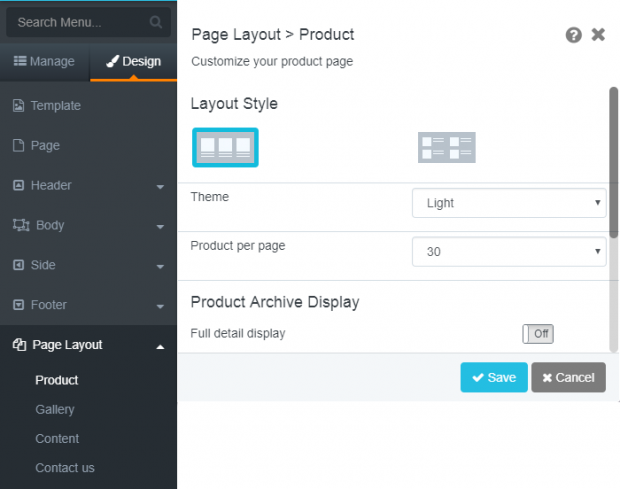Select the three-column grid layout style
620x489 pixels.
click(225, 147)
